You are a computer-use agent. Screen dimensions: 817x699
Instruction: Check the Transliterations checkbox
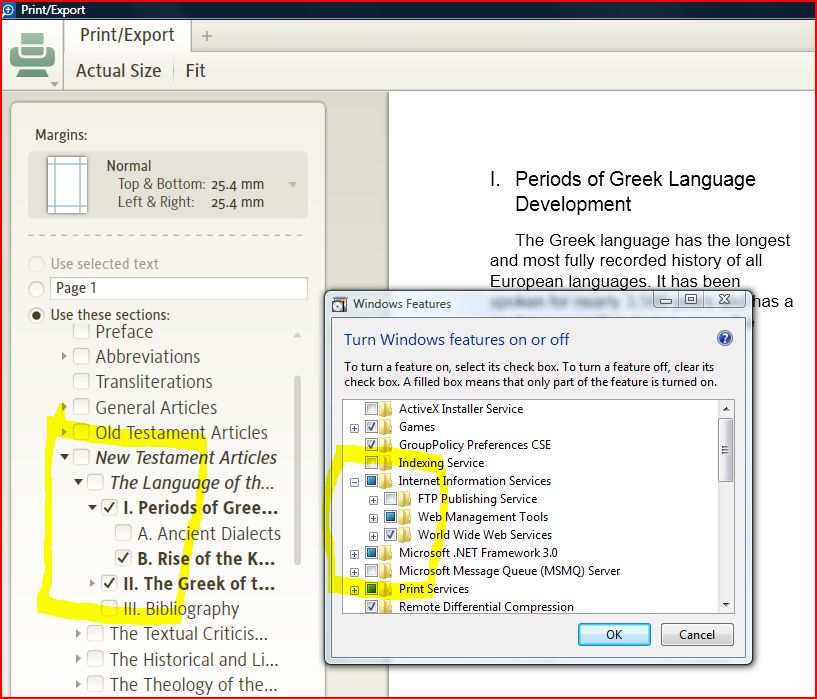81,381
